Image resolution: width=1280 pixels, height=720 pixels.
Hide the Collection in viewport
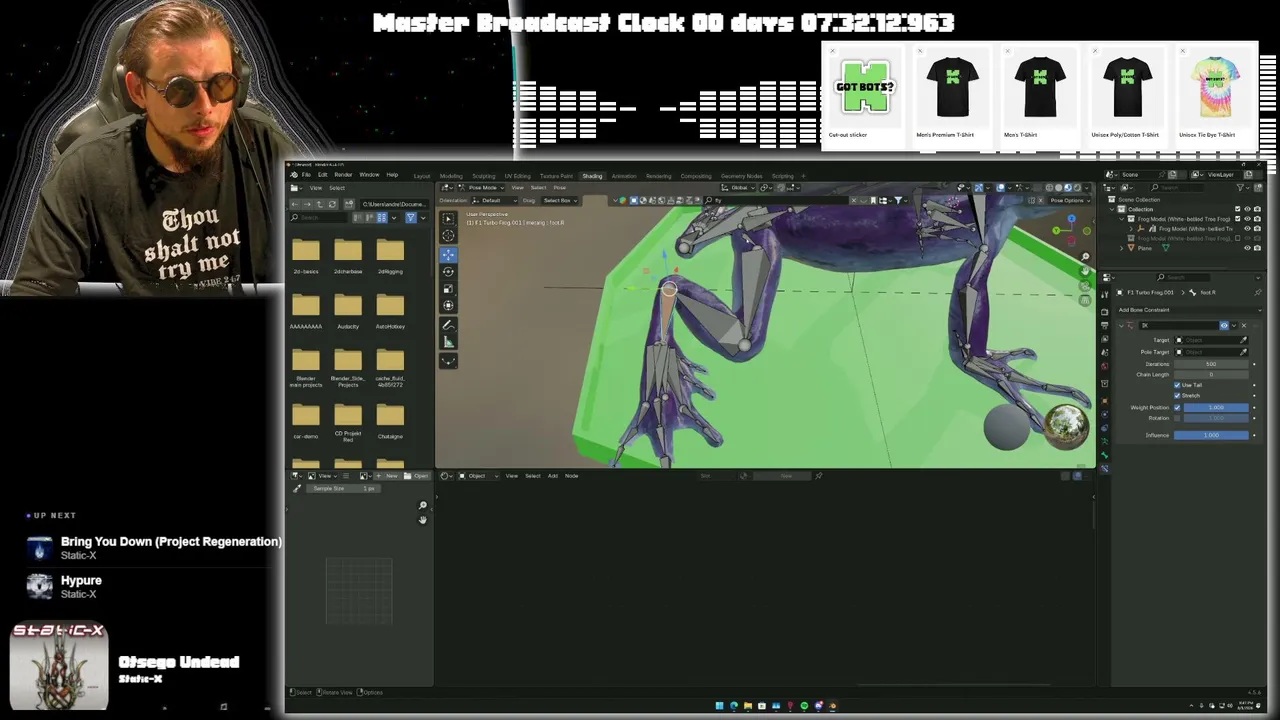[1247, 209]
